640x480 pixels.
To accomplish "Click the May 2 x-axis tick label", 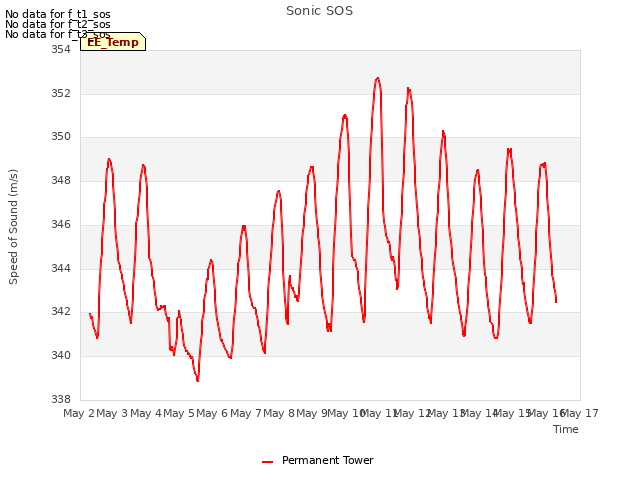I will coord(79,413).
